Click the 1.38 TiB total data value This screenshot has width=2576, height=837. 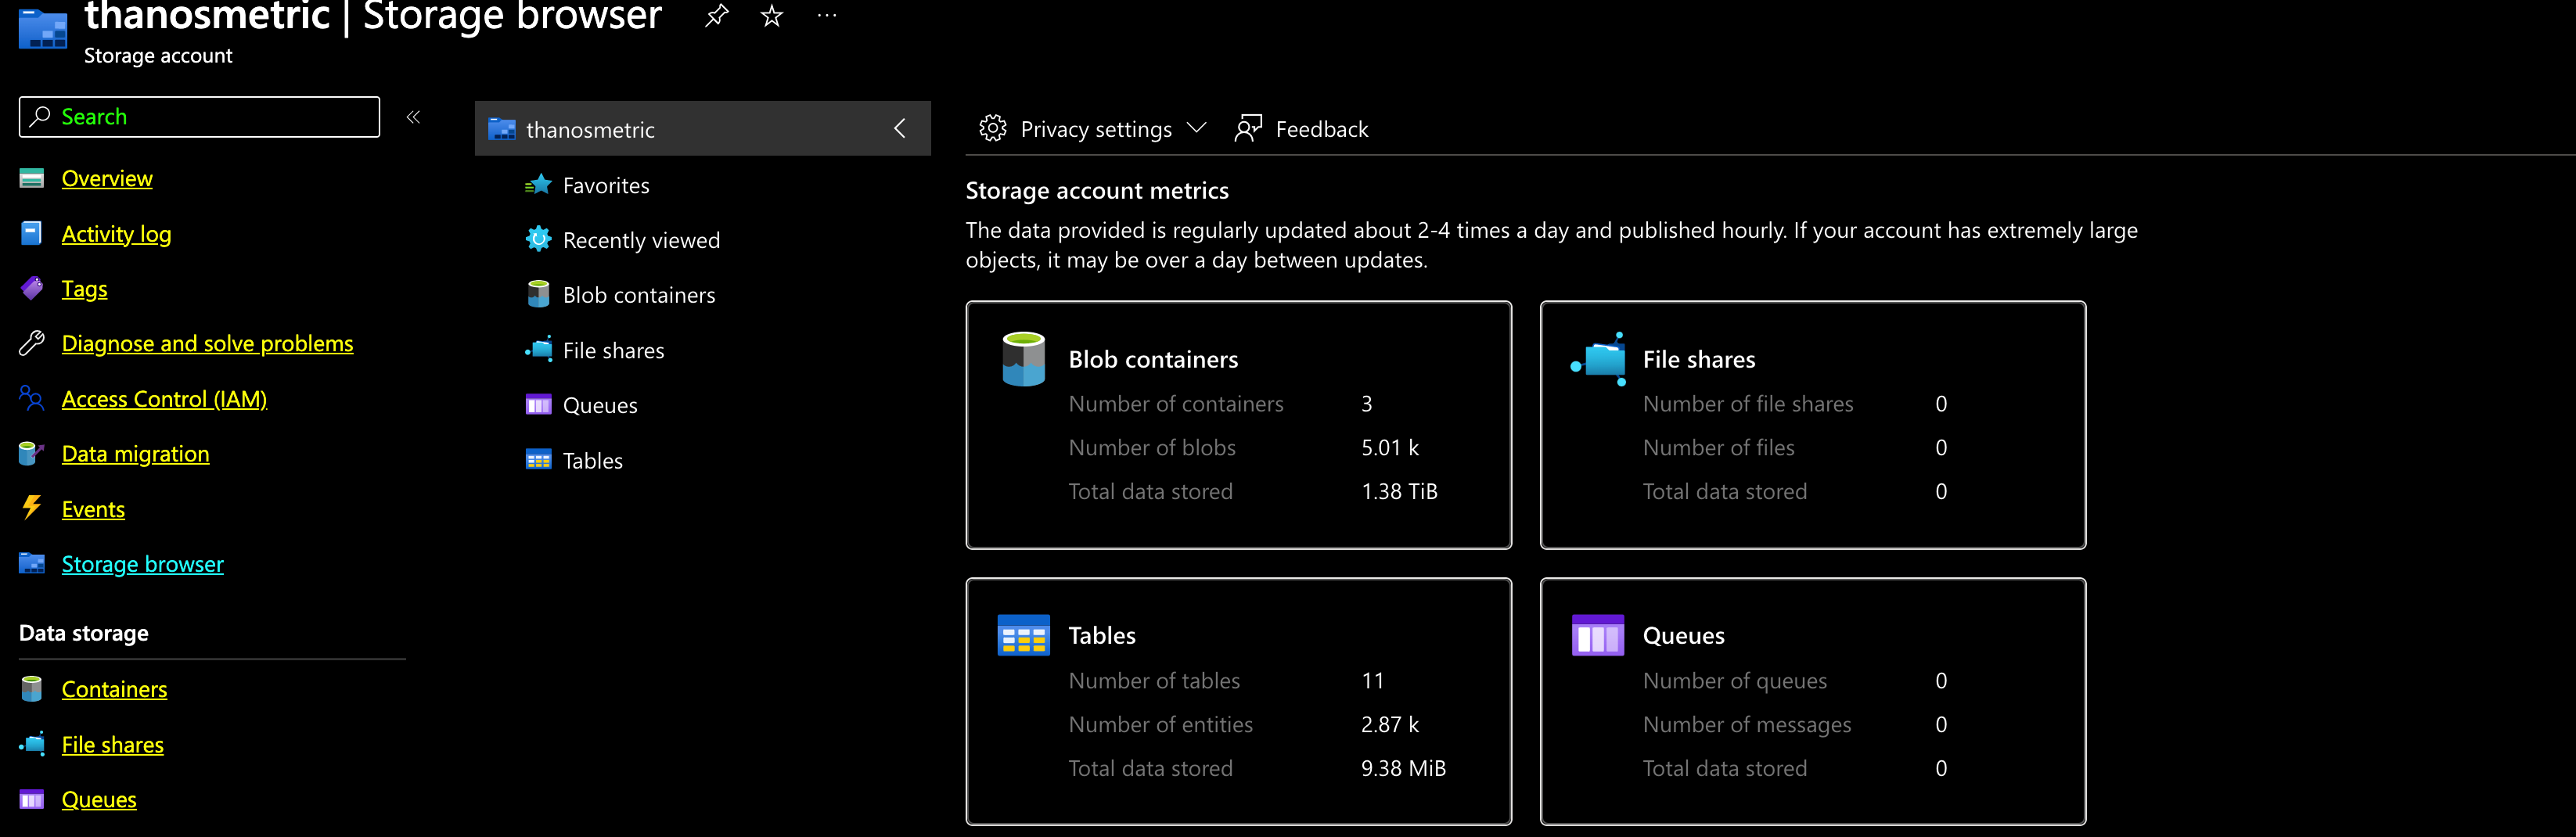(1399, 491)
